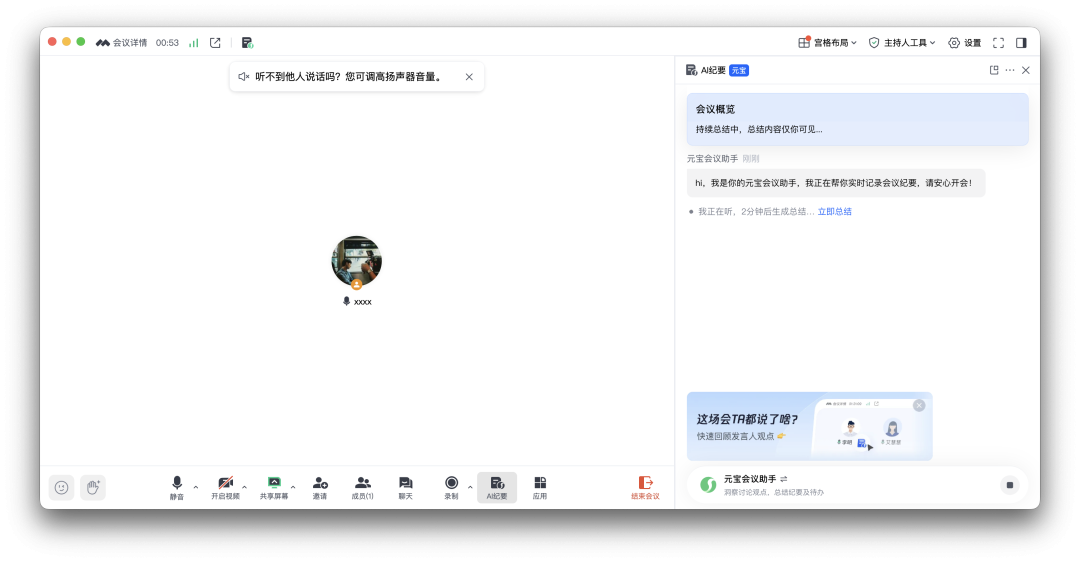Dismiss the speaker volume tip notification
Screen dimensions: 1080x562
point(469,77)
